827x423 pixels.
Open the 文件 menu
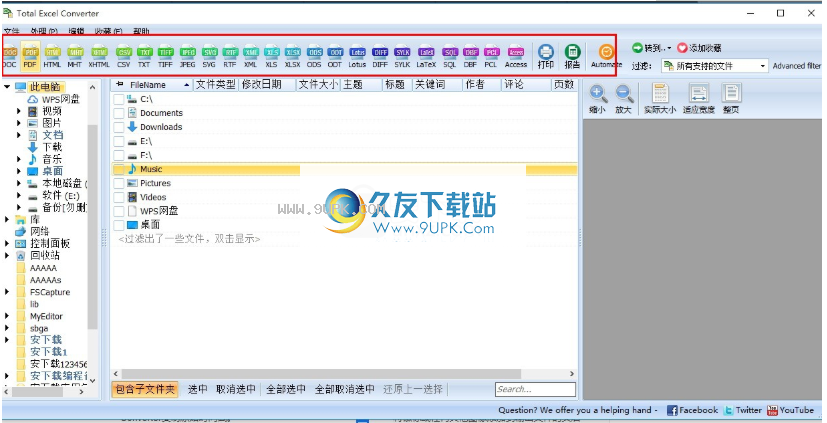(x=11, y=31)
